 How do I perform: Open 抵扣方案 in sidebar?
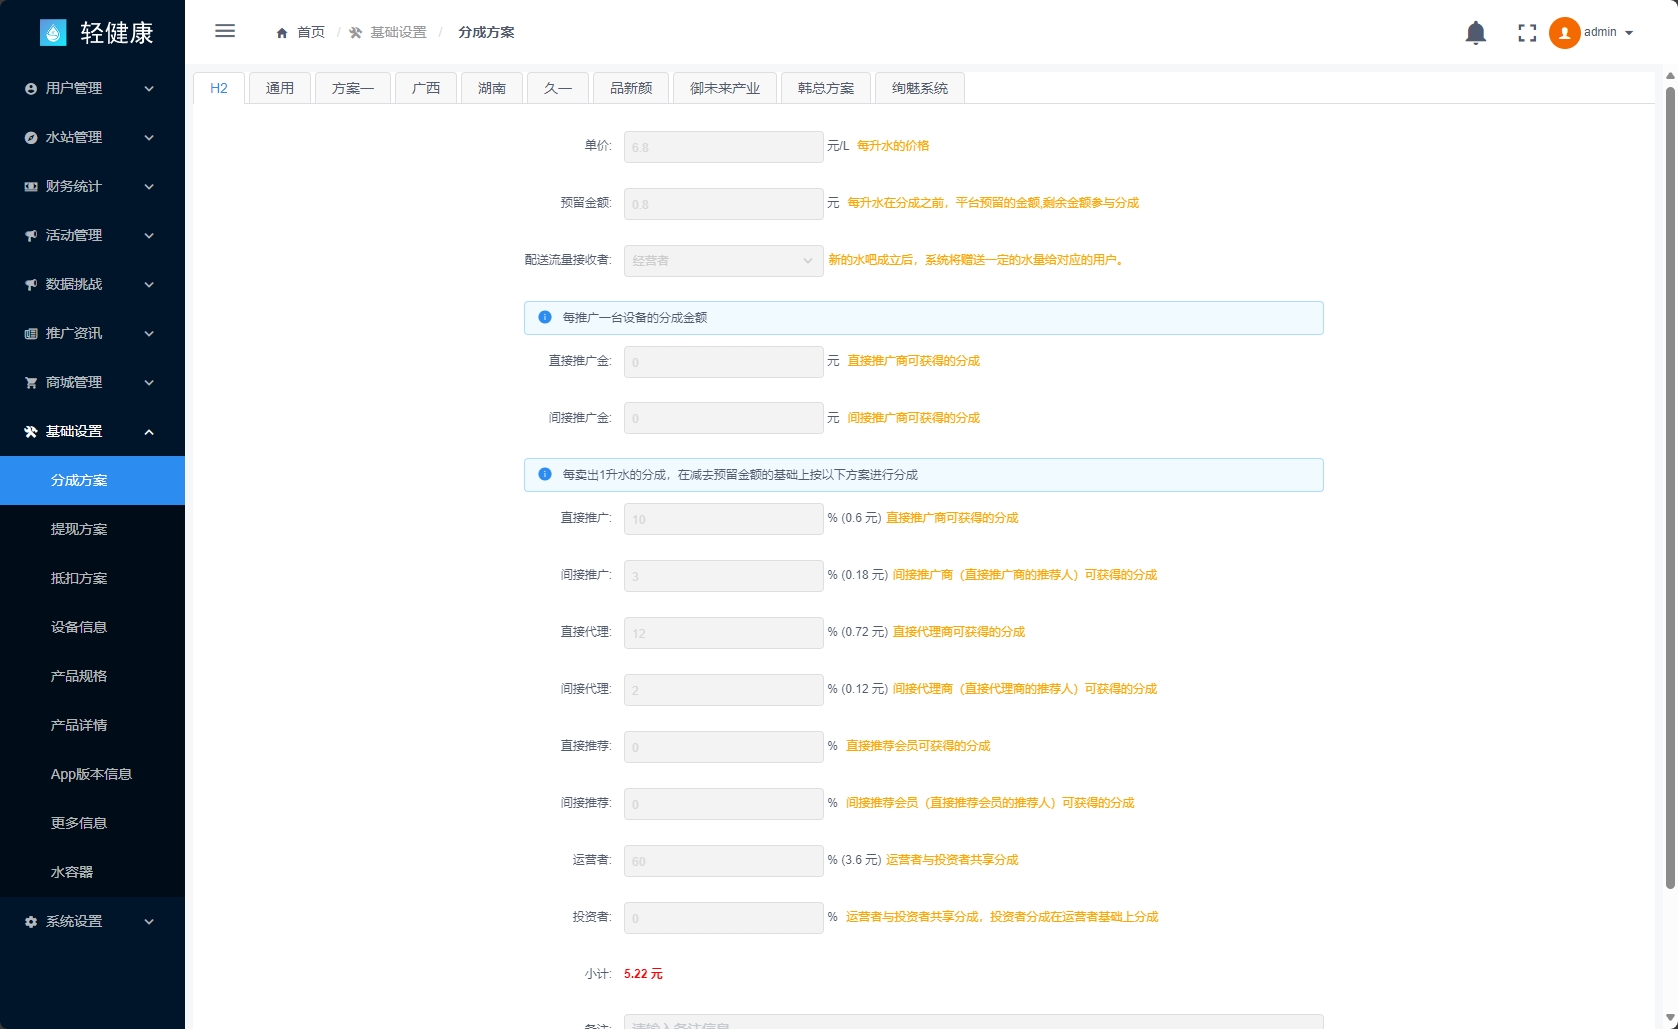92,579
